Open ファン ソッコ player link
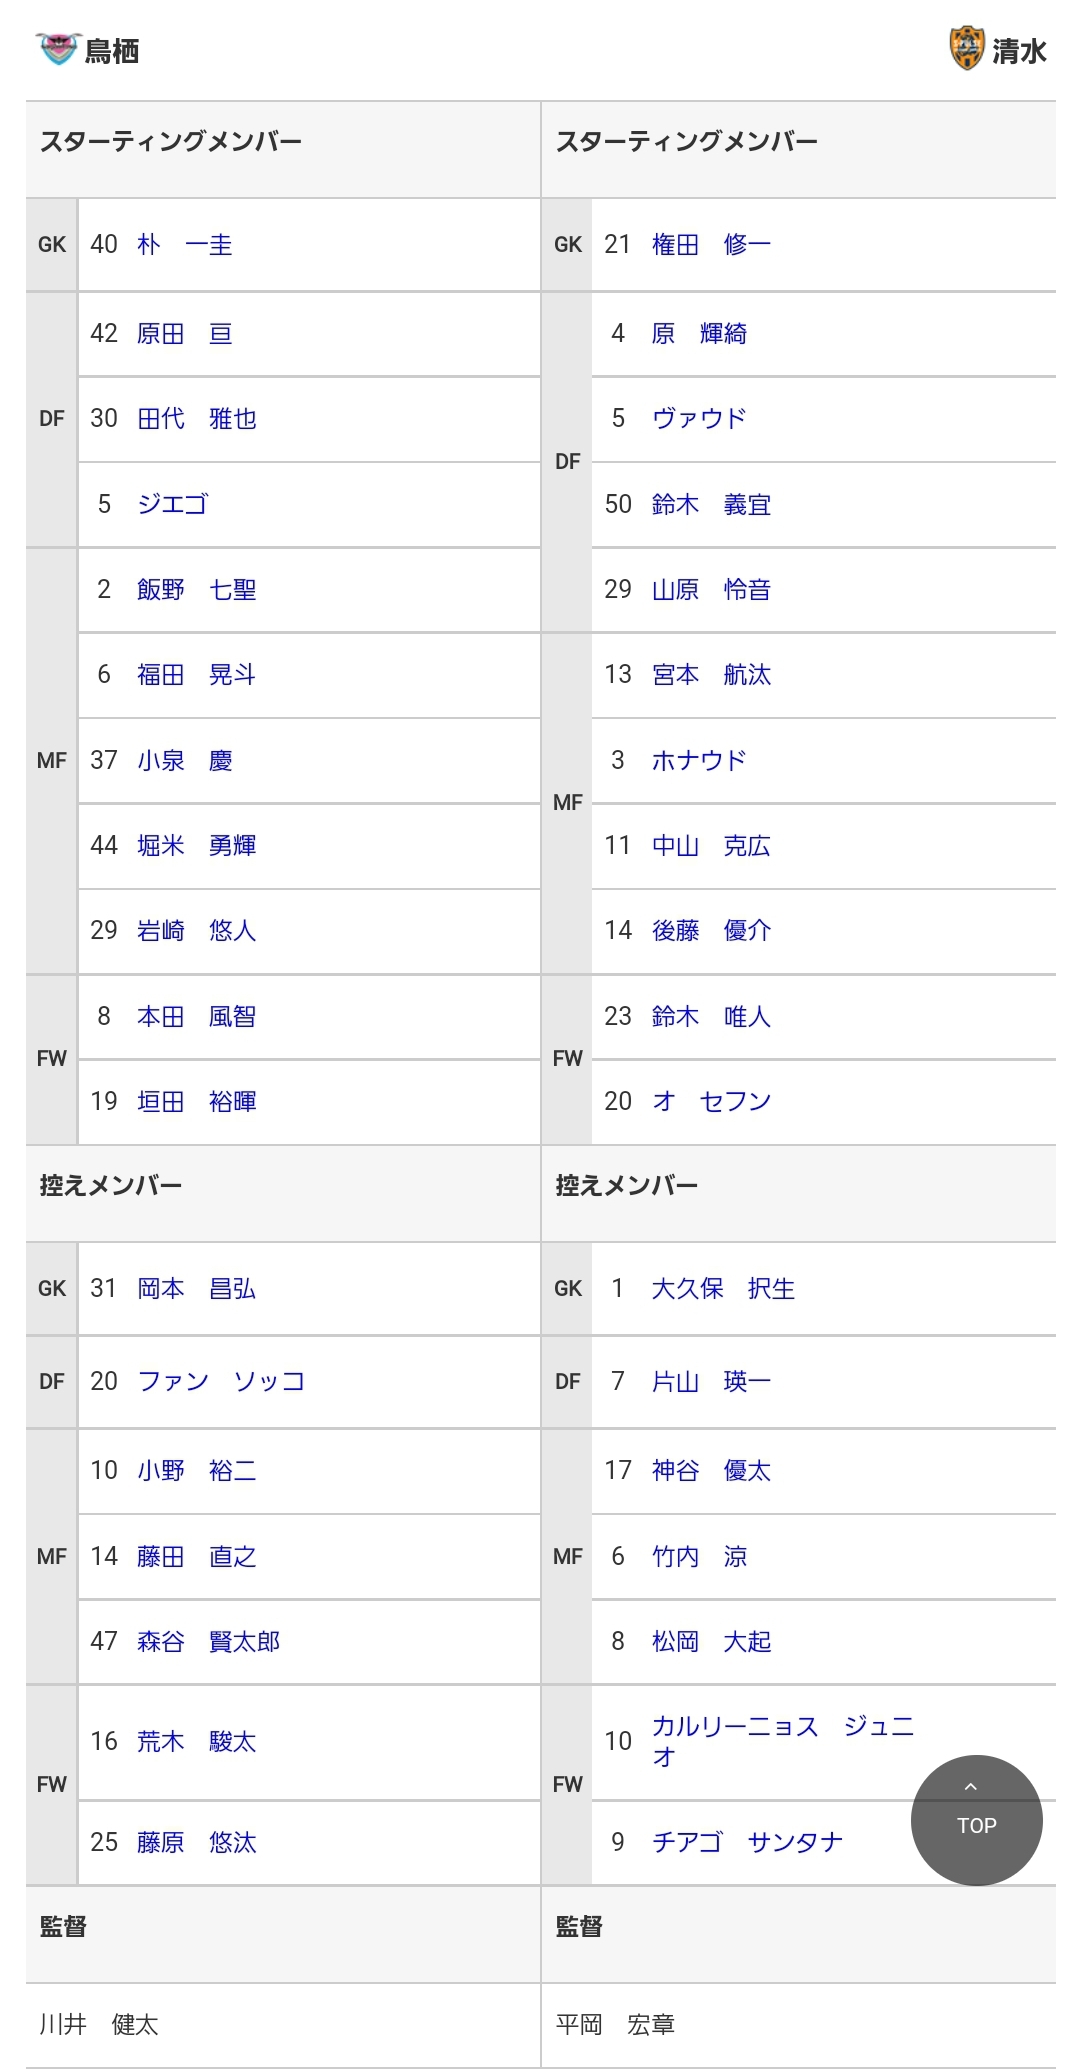The height and width of the screenshot is (2069, 1079). point(221,1382)
